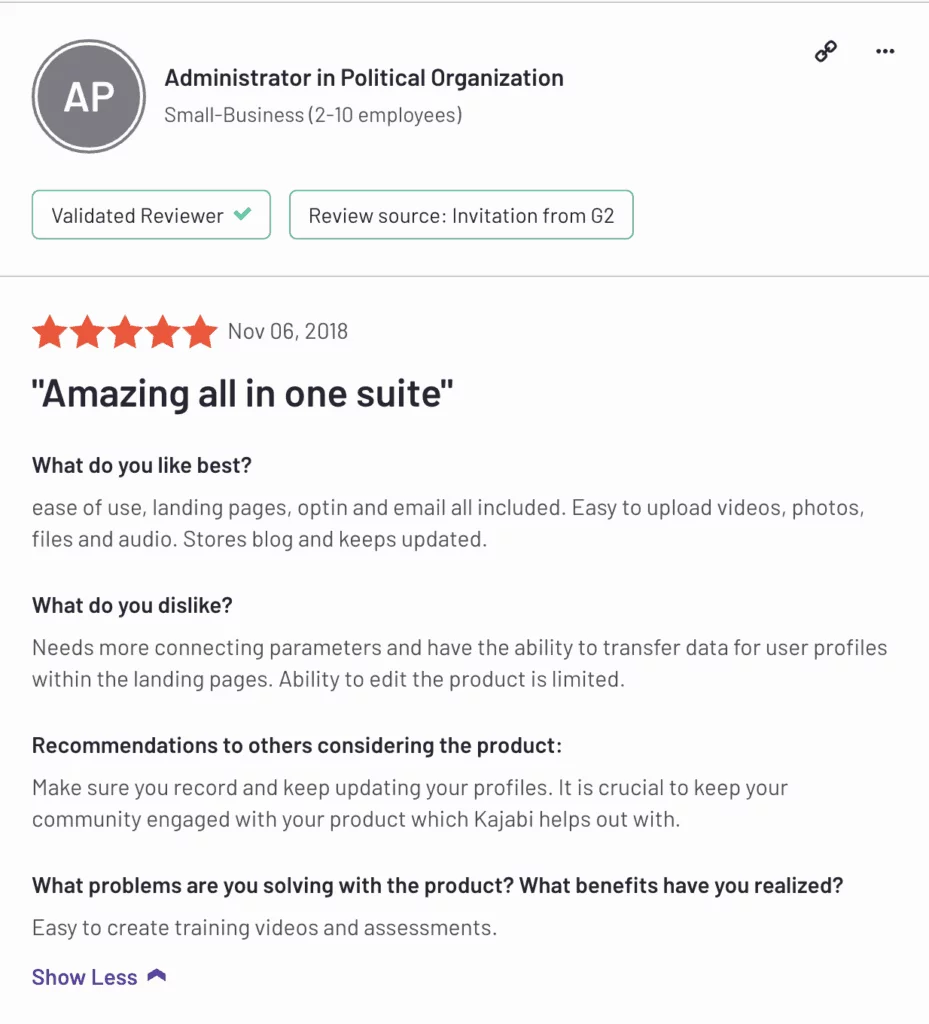This screenshot has width=929, height=1024.
Task: Click the Nov 06, 2018 review date
Action: pyautogui.click(x=288, y=332)
